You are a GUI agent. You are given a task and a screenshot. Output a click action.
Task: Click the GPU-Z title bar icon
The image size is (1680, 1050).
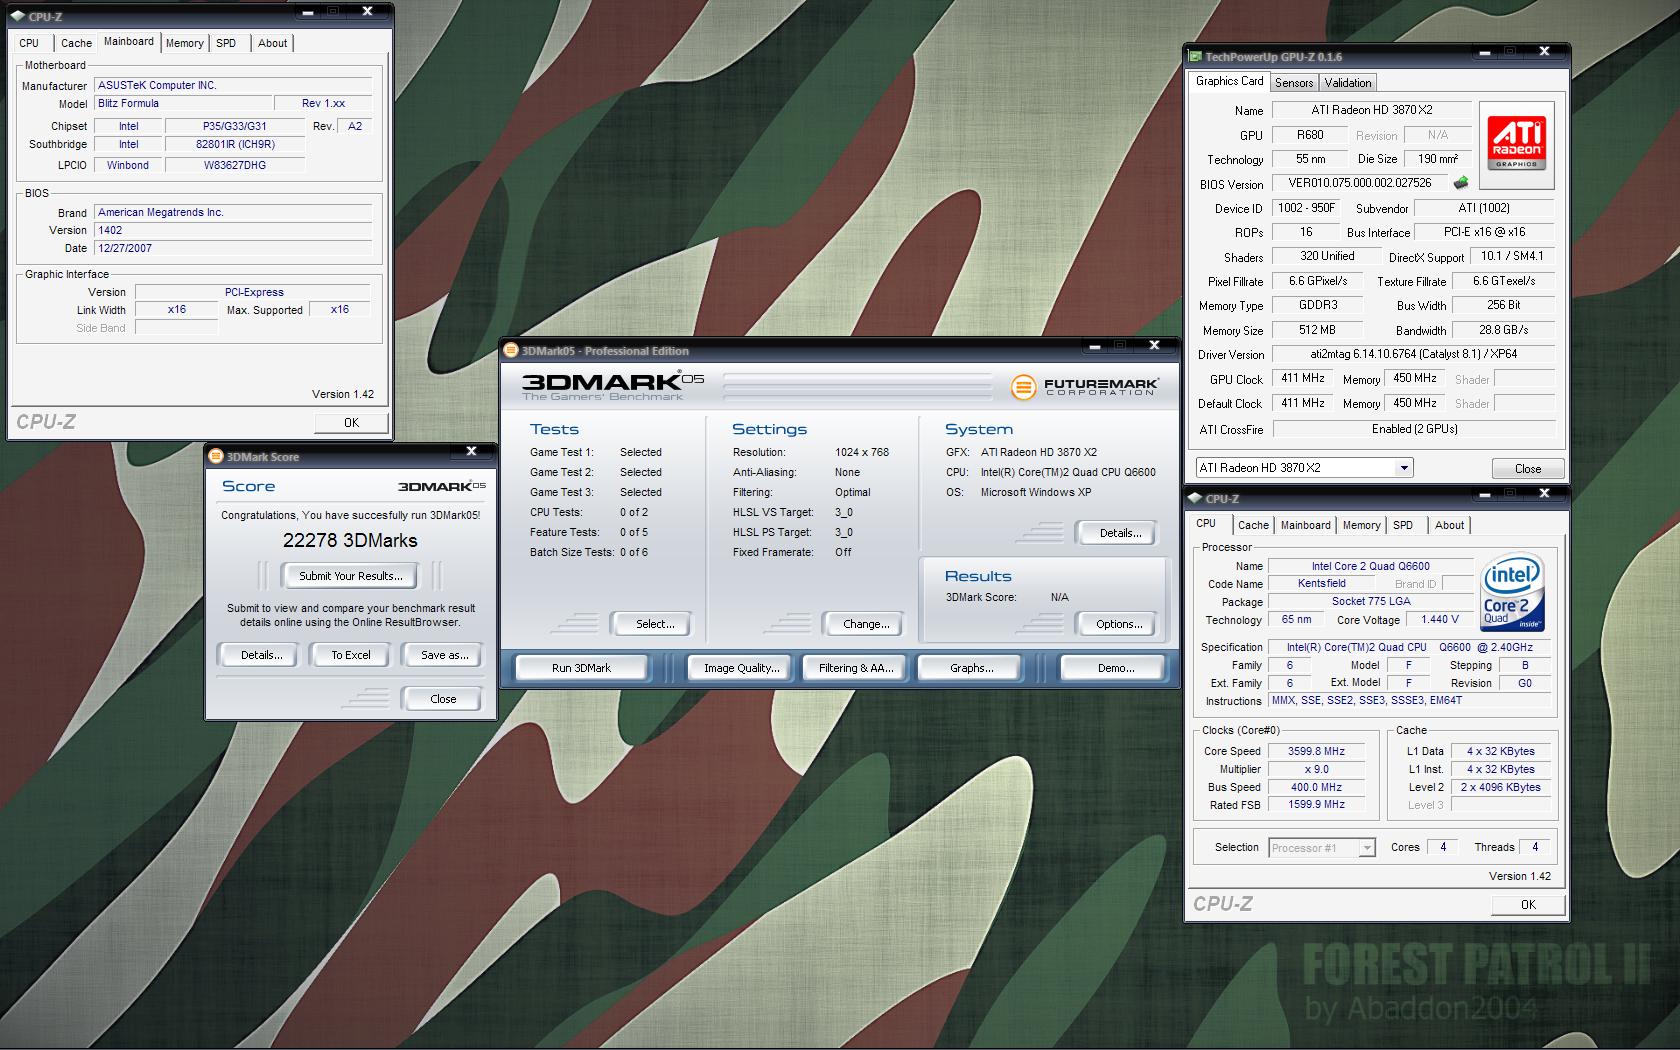(1195, 57)
